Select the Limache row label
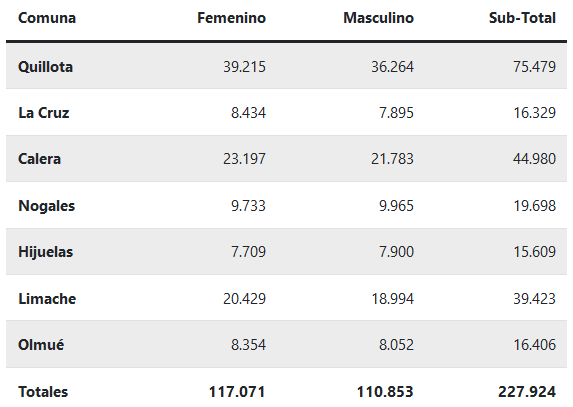 pyautogui.click(x=47, y=298)
